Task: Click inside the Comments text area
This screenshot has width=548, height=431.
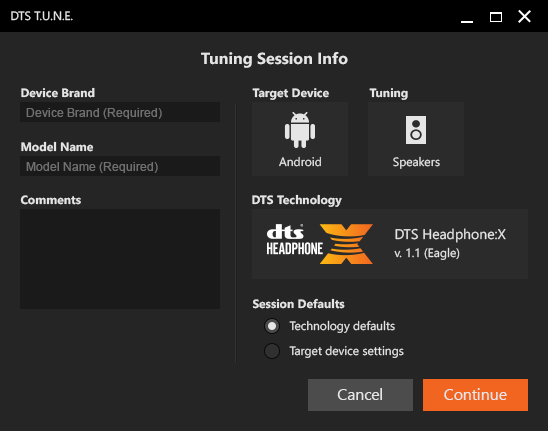Action: [x=120, y=259]
